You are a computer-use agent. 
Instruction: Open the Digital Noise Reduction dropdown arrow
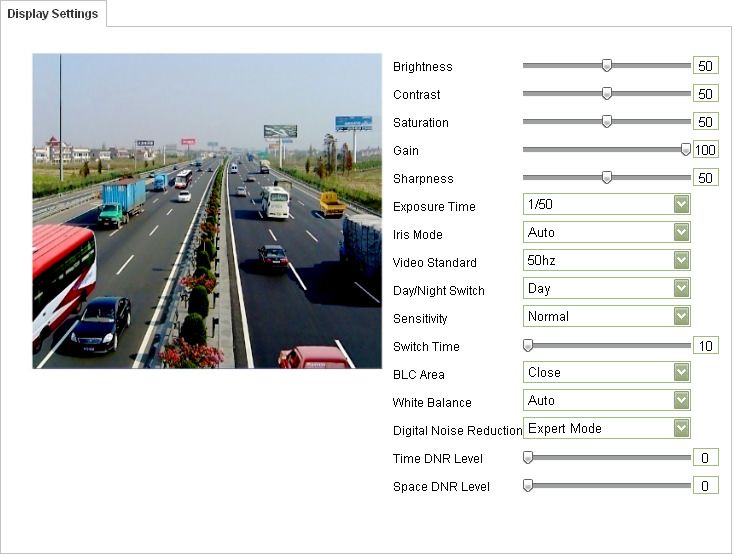point(682,428)
